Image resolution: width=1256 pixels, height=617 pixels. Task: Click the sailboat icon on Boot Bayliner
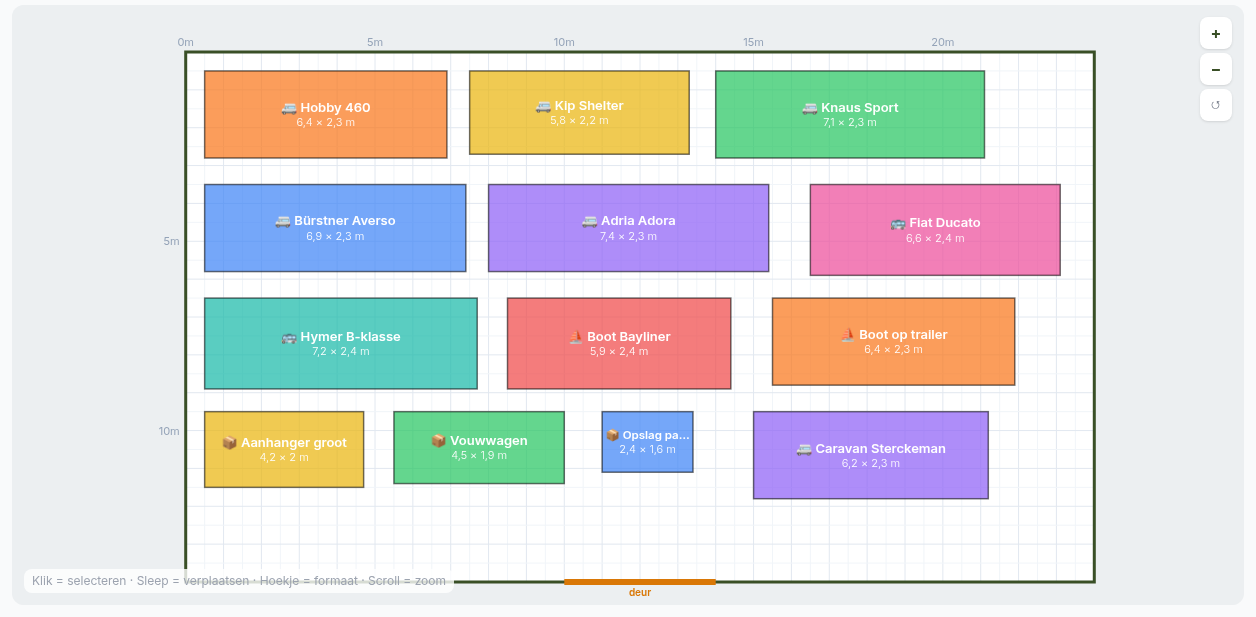click(x=576, y=337)
